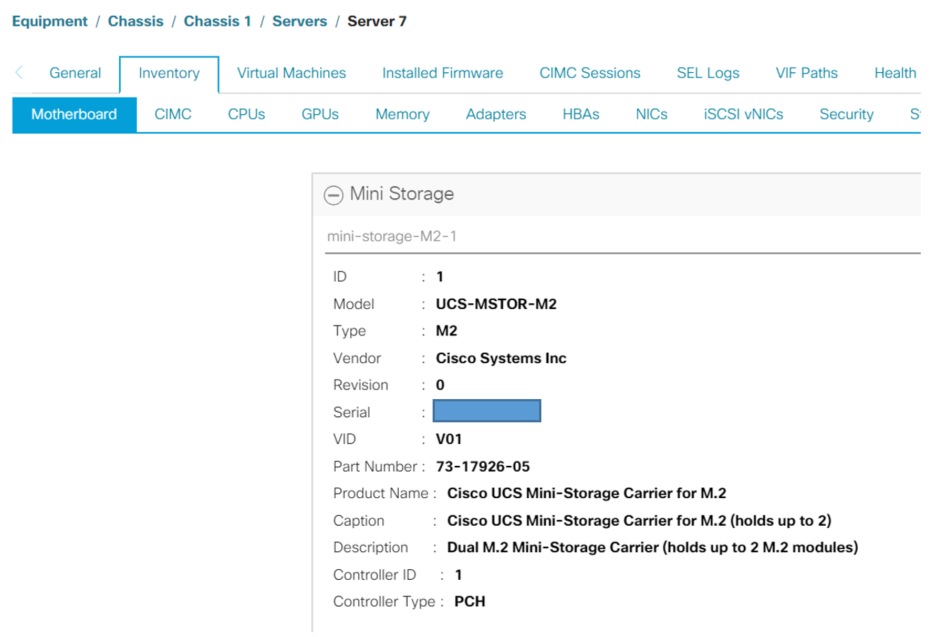The height and width of the screenshot is (637, 934).
Task: Open Chassis 1 from the breadcrumb trail
Action: 217,20
